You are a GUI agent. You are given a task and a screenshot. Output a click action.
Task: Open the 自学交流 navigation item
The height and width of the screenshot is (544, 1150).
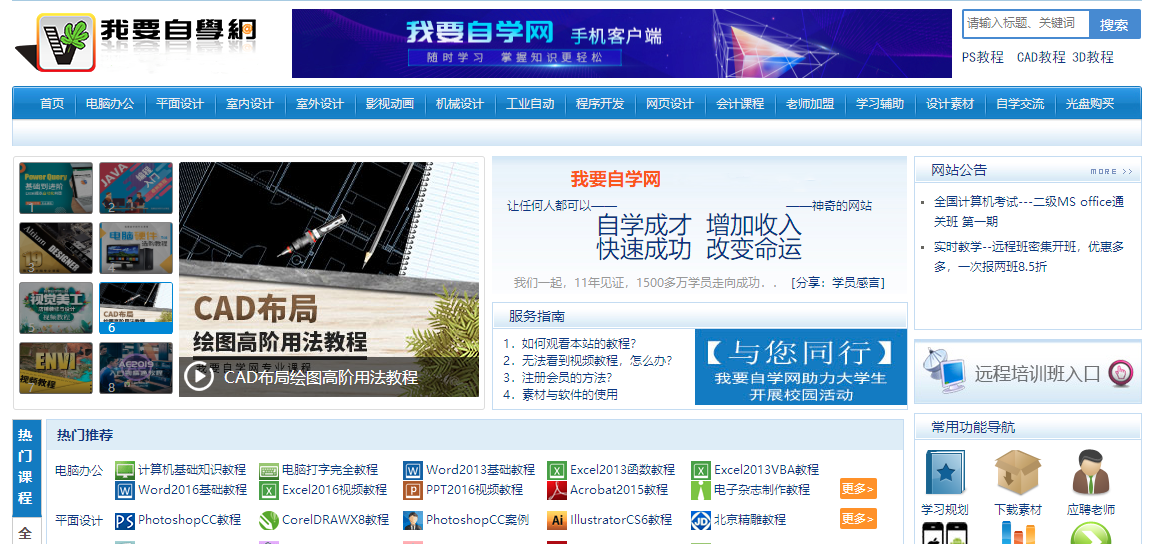pyautogui.click(x=1020, y=103)
